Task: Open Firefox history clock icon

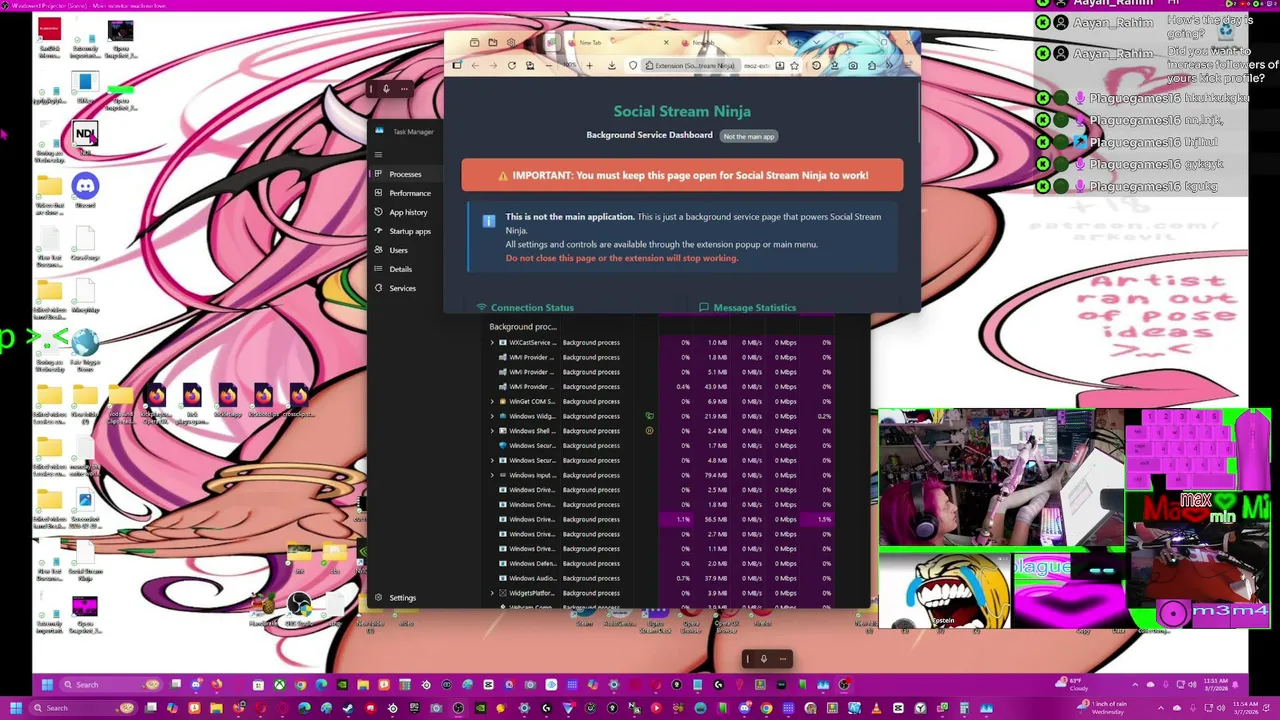Action: click(x=816, y=65)
